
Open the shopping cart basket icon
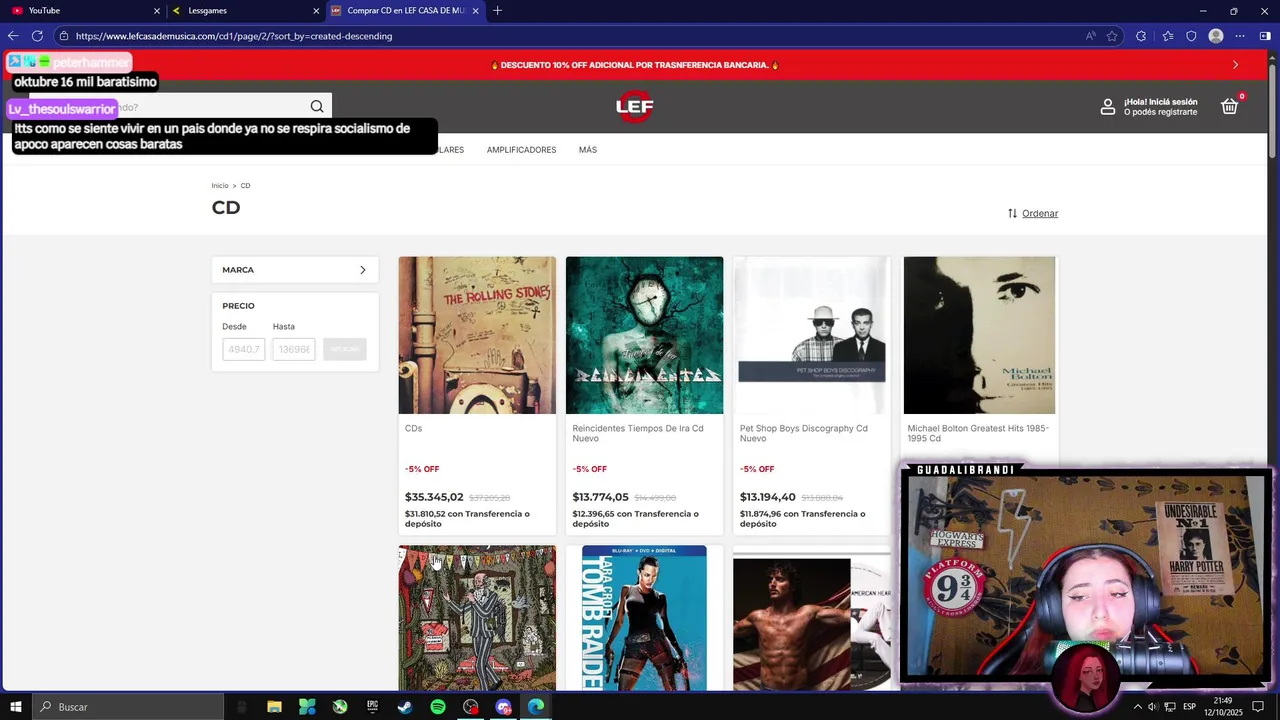(x=1230, y=106)
